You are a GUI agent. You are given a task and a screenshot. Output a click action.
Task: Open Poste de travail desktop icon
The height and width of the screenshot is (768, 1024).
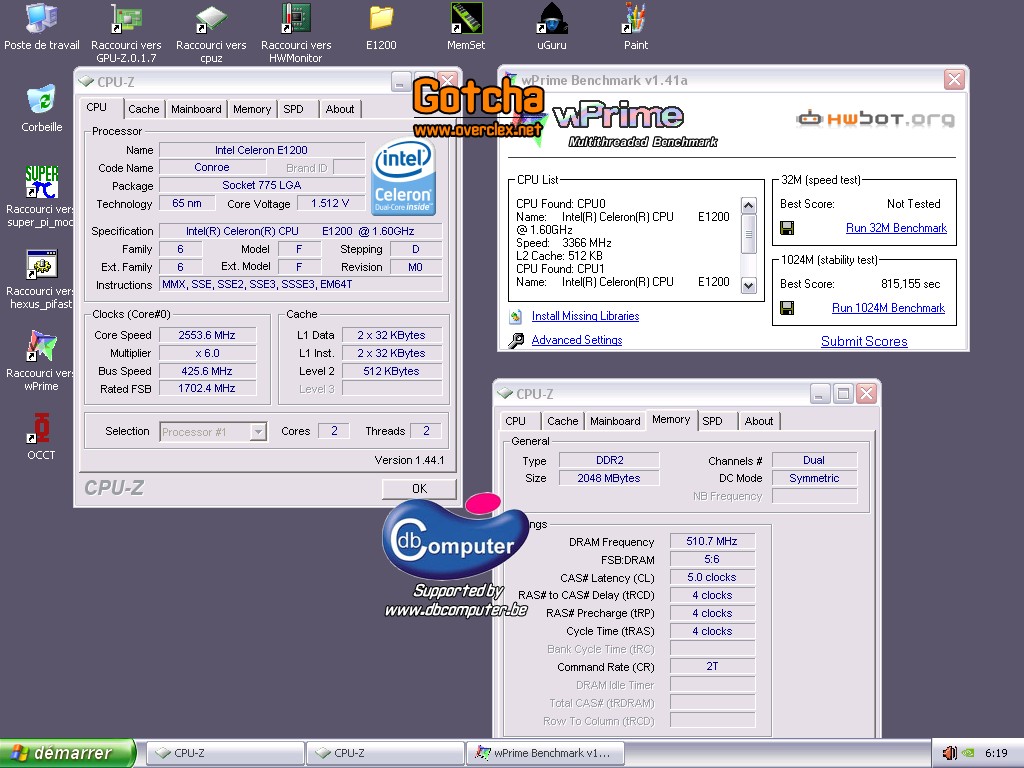(42, 18)
